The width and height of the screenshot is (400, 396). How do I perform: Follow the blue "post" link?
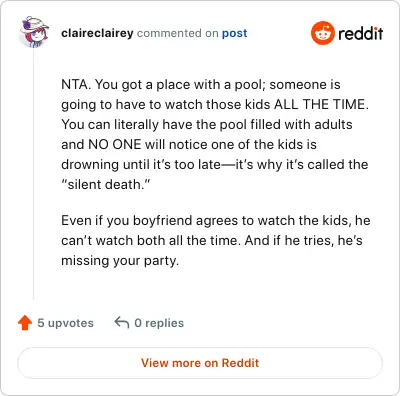pos(235,33)
